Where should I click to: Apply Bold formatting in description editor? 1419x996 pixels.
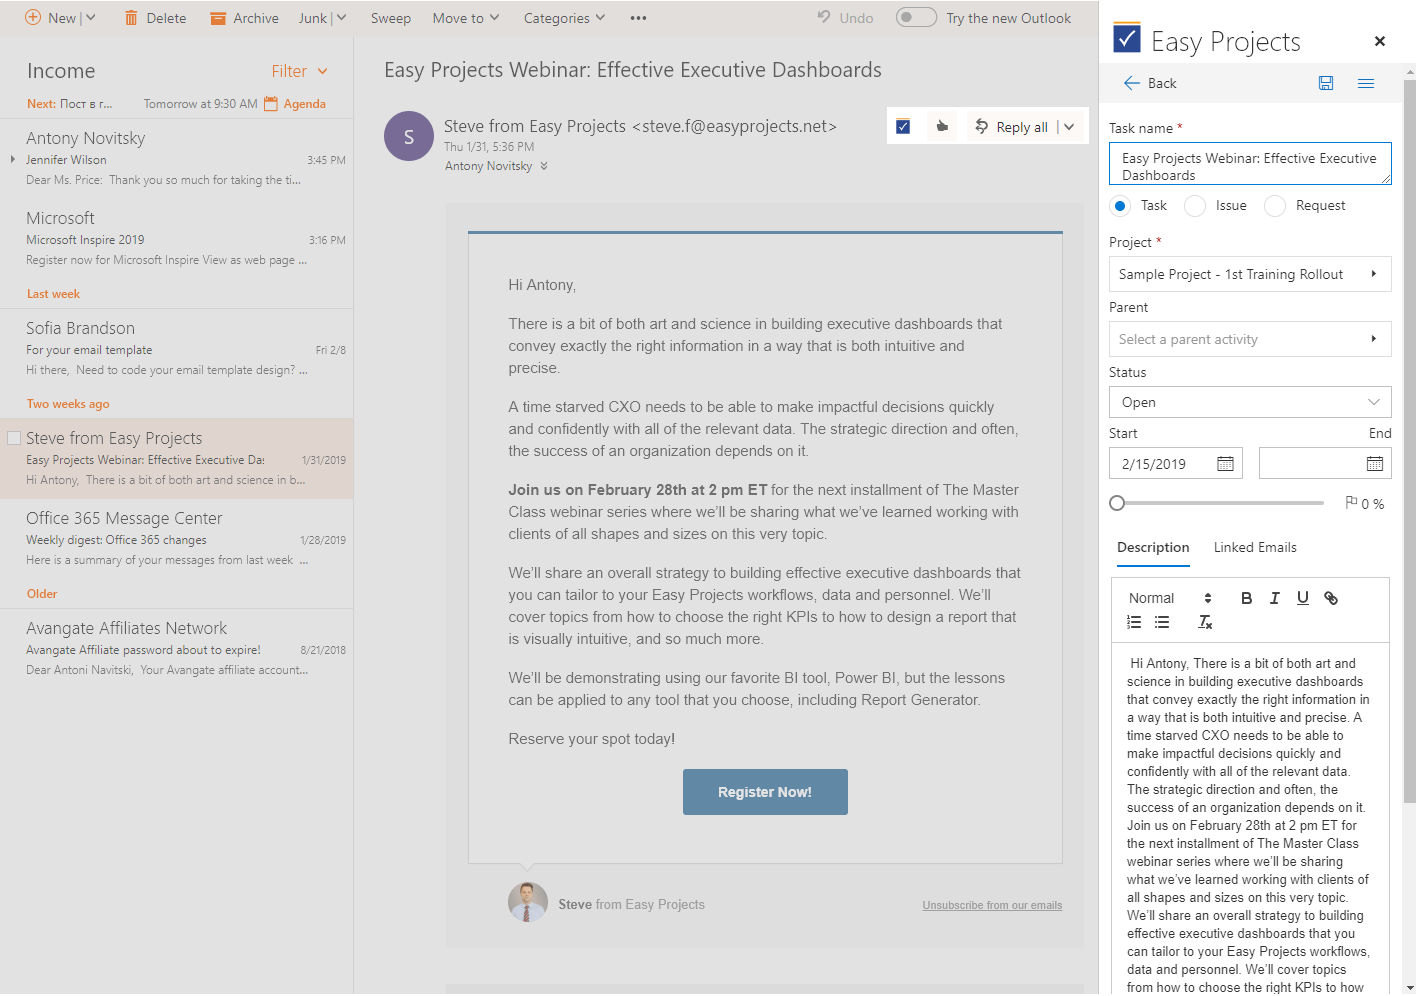[1246, 598]
